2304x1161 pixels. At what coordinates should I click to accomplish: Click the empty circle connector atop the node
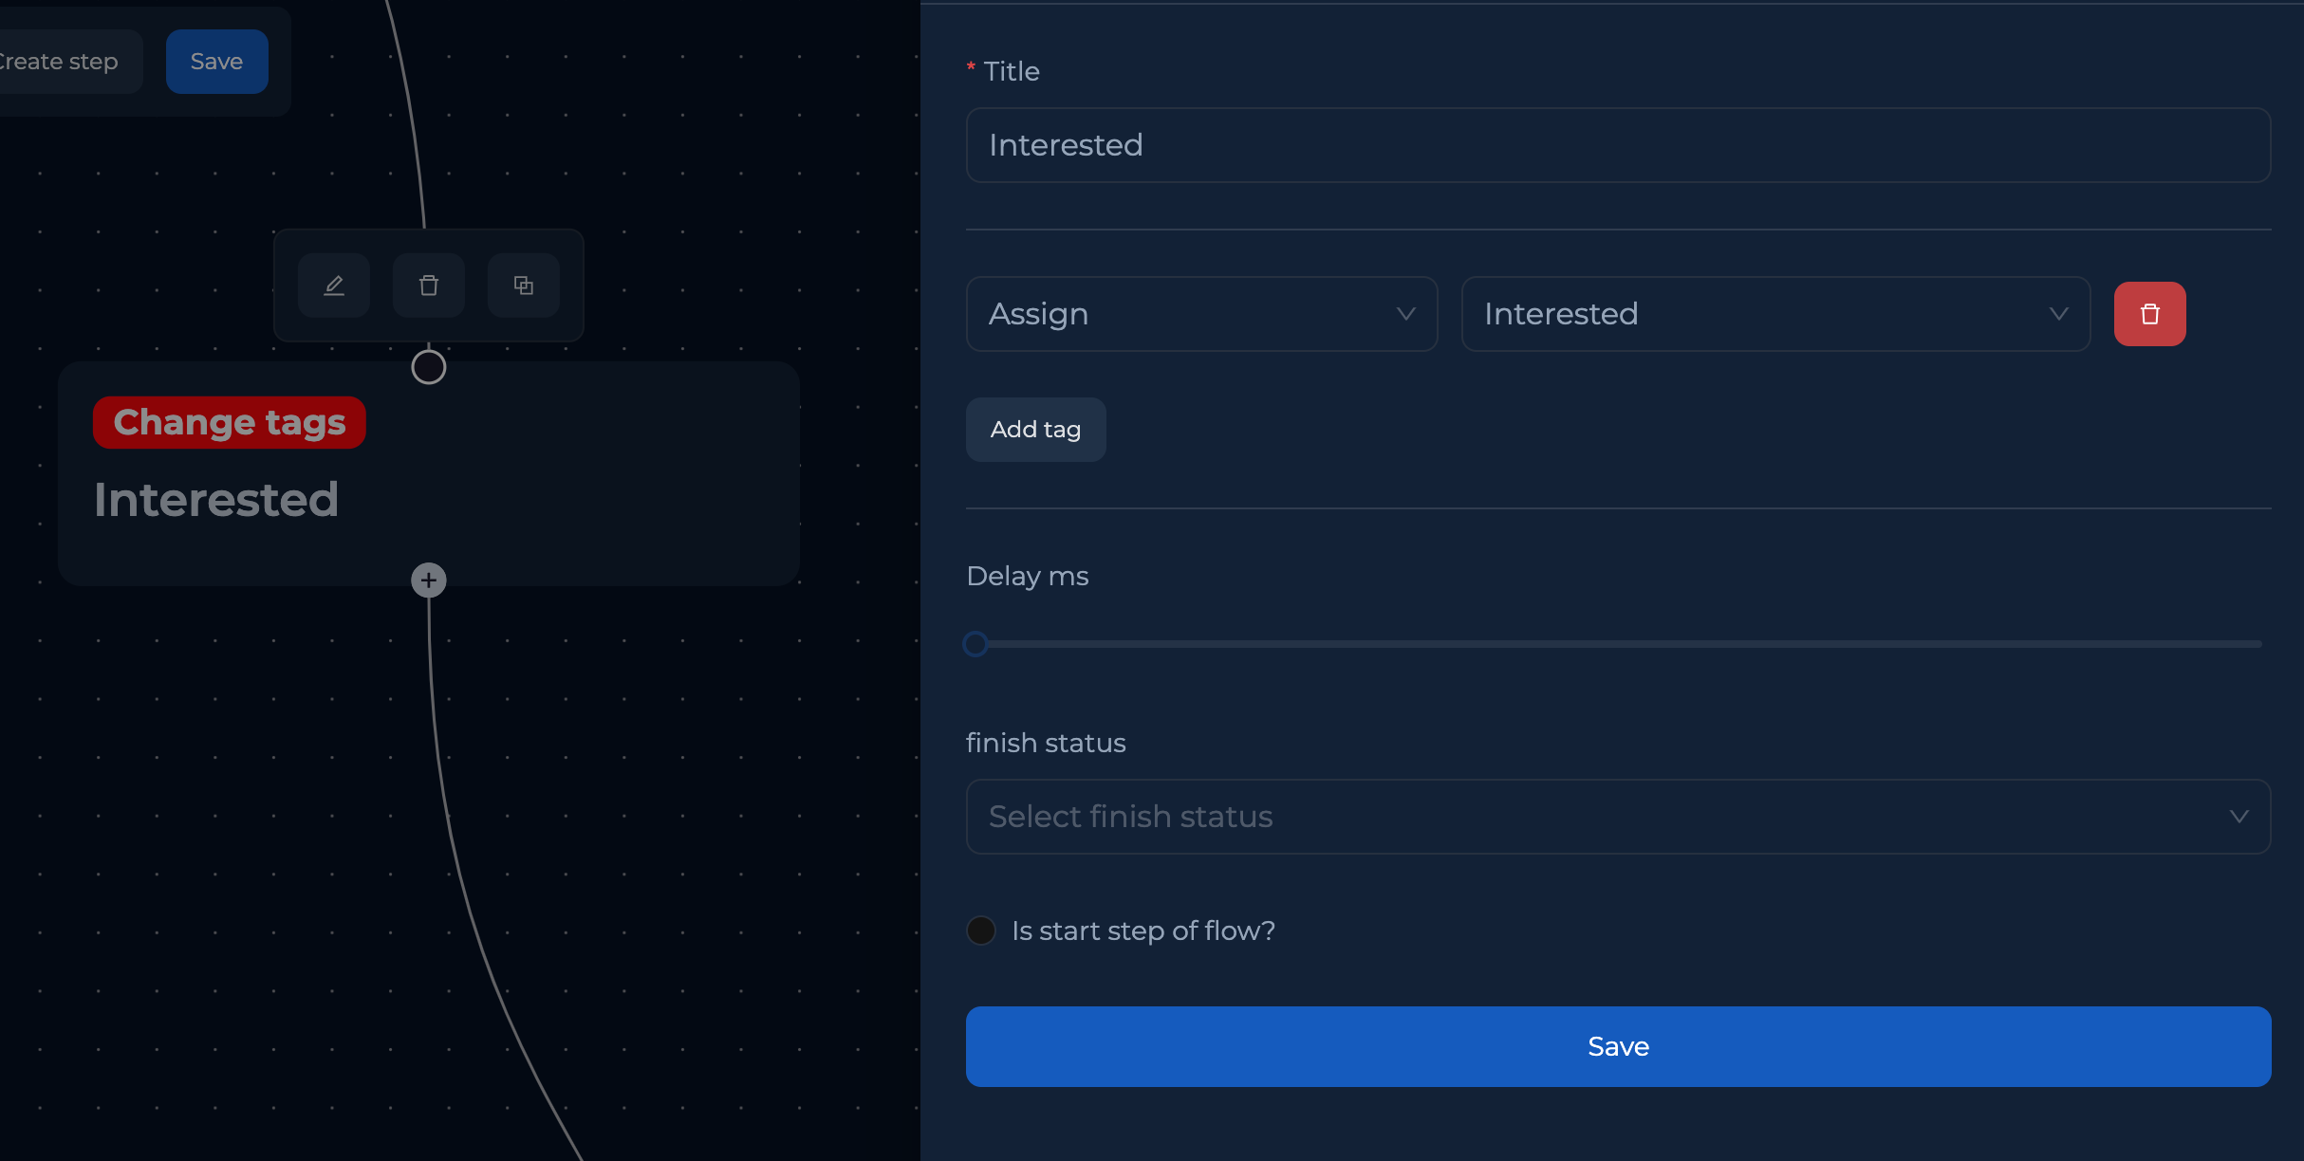click(429, 367)
